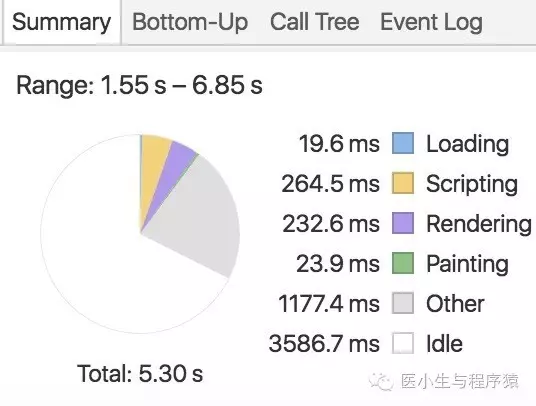This screenshot has height=406, width=536.
Task: Click the 3586.7 ms Idle value
Action: pos(324,343)
